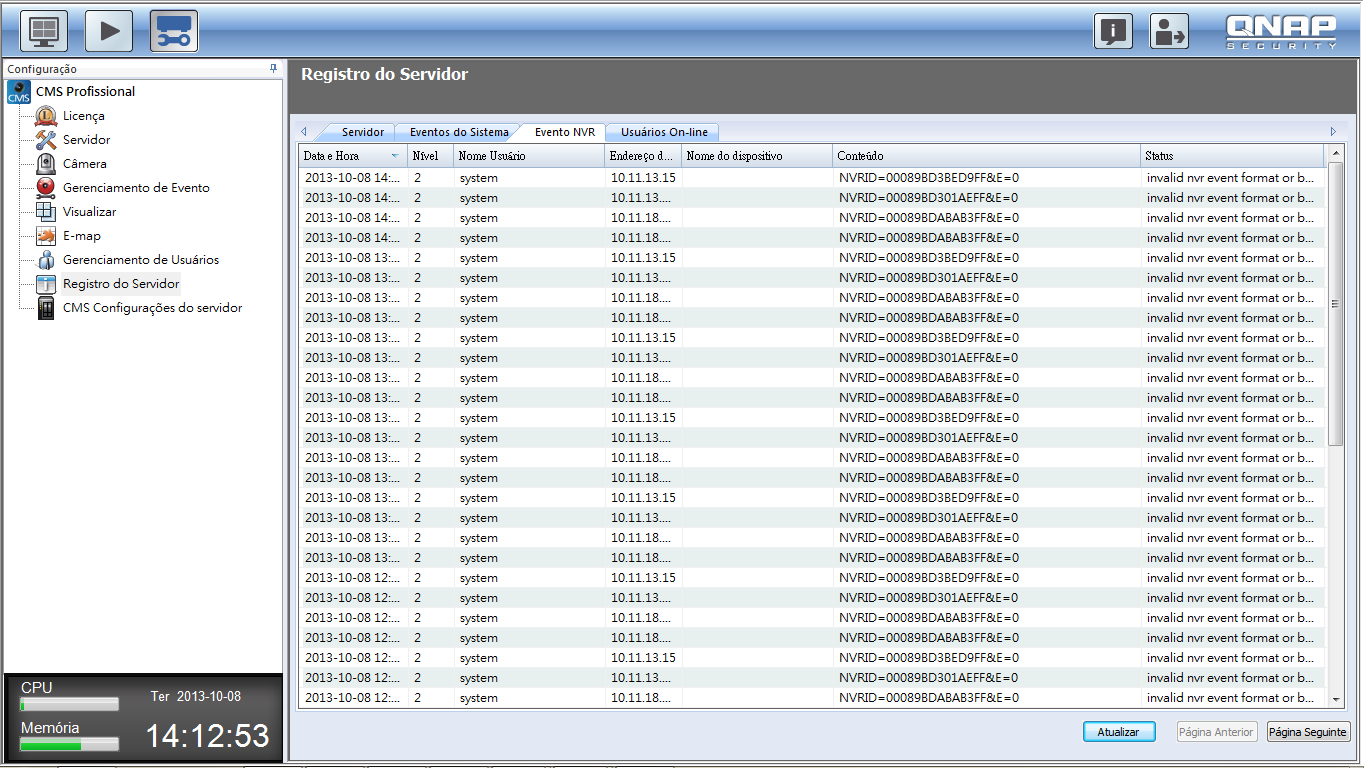Go to Página Seguinte
1364x768 pixels.
point(1308,732)
